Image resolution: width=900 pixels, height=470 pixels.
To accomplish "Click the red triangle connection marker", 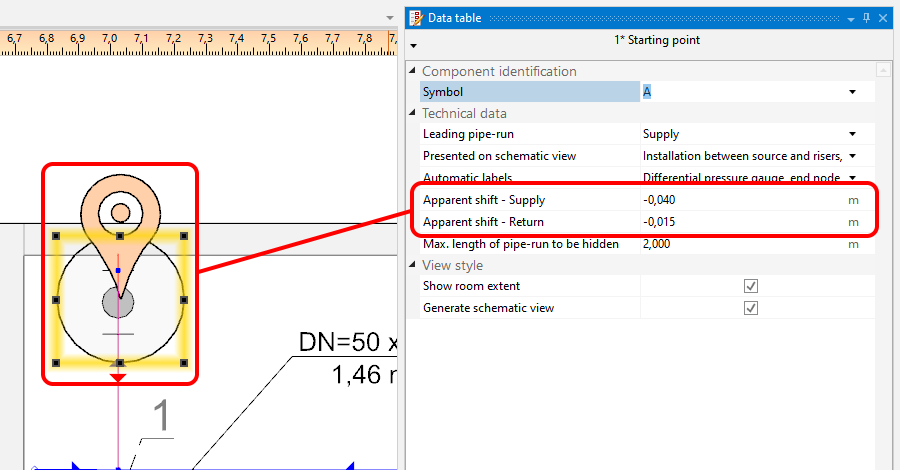I will pos(119,378).
